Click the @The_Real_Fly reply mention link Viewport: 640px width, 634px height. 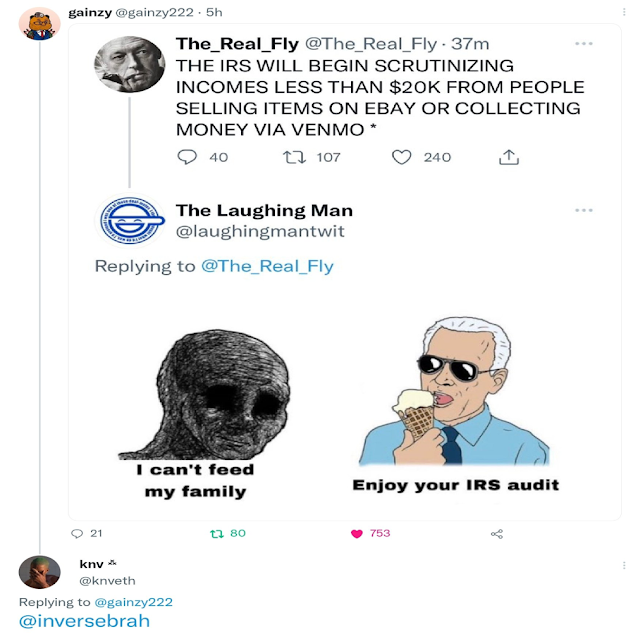267,266
